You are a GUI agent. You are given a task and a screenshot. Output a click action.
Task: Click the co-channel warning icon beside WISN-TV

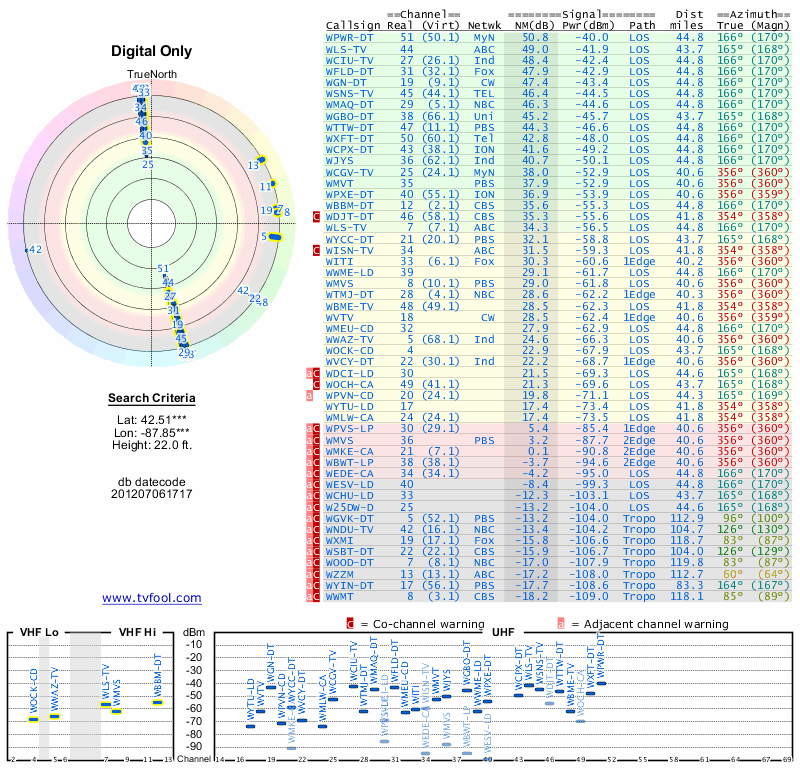316,251
